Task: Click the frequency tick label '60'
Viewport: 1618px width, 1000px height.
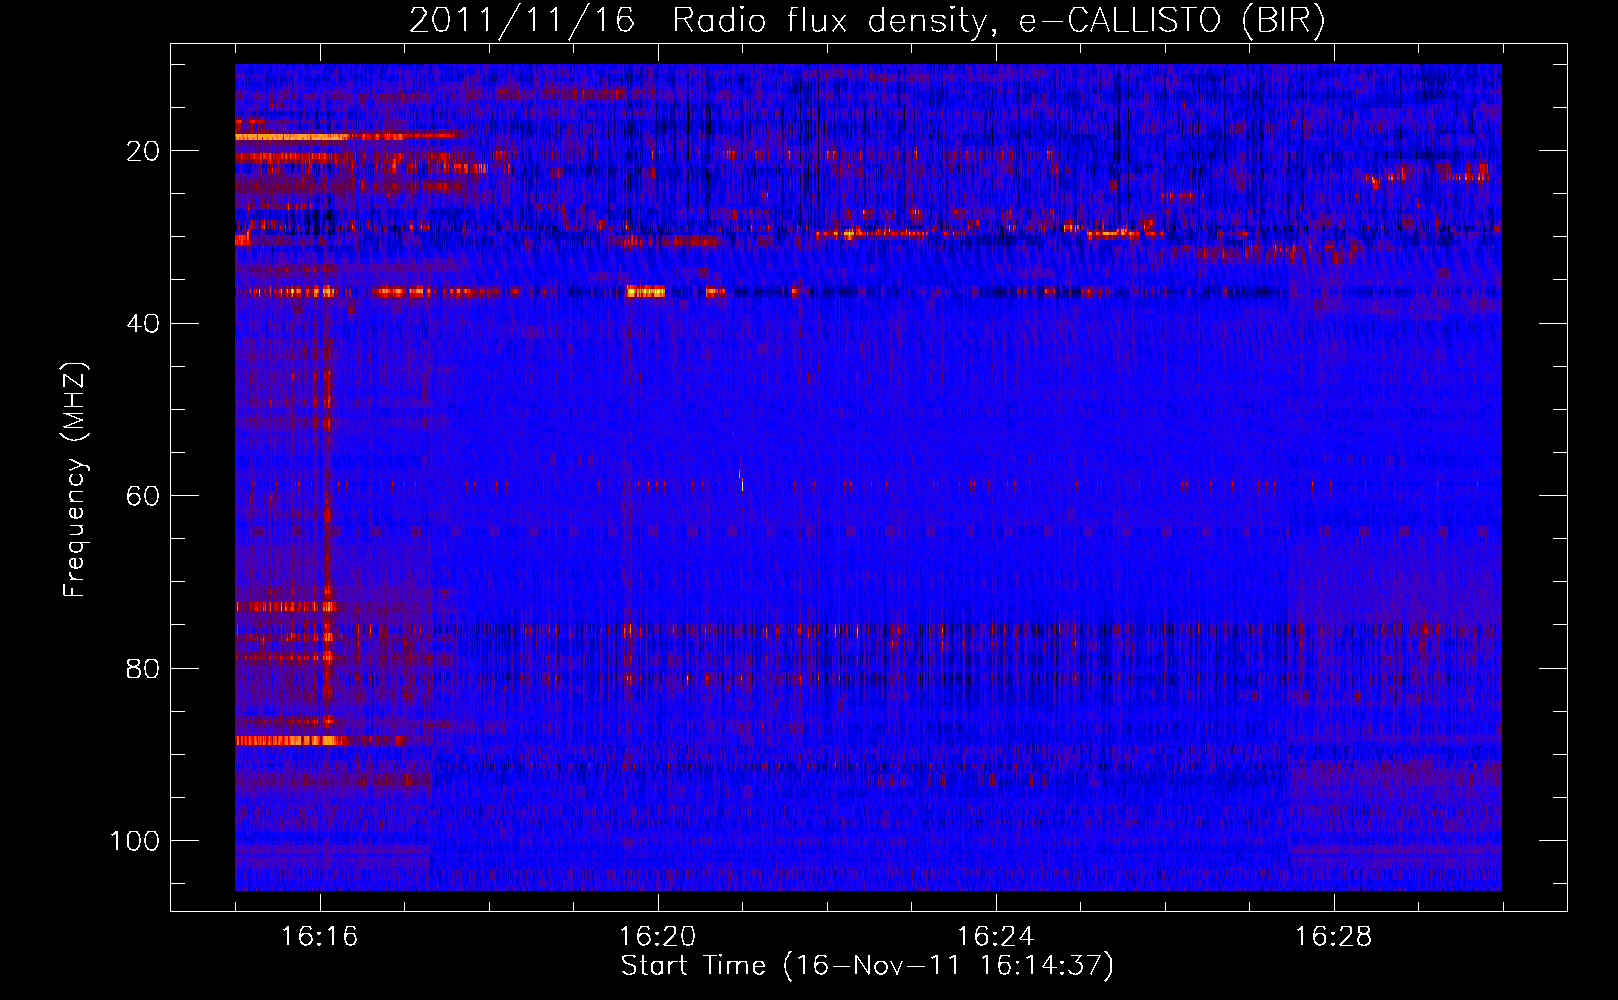Action: pyautogui.click(x=144, y=496)
